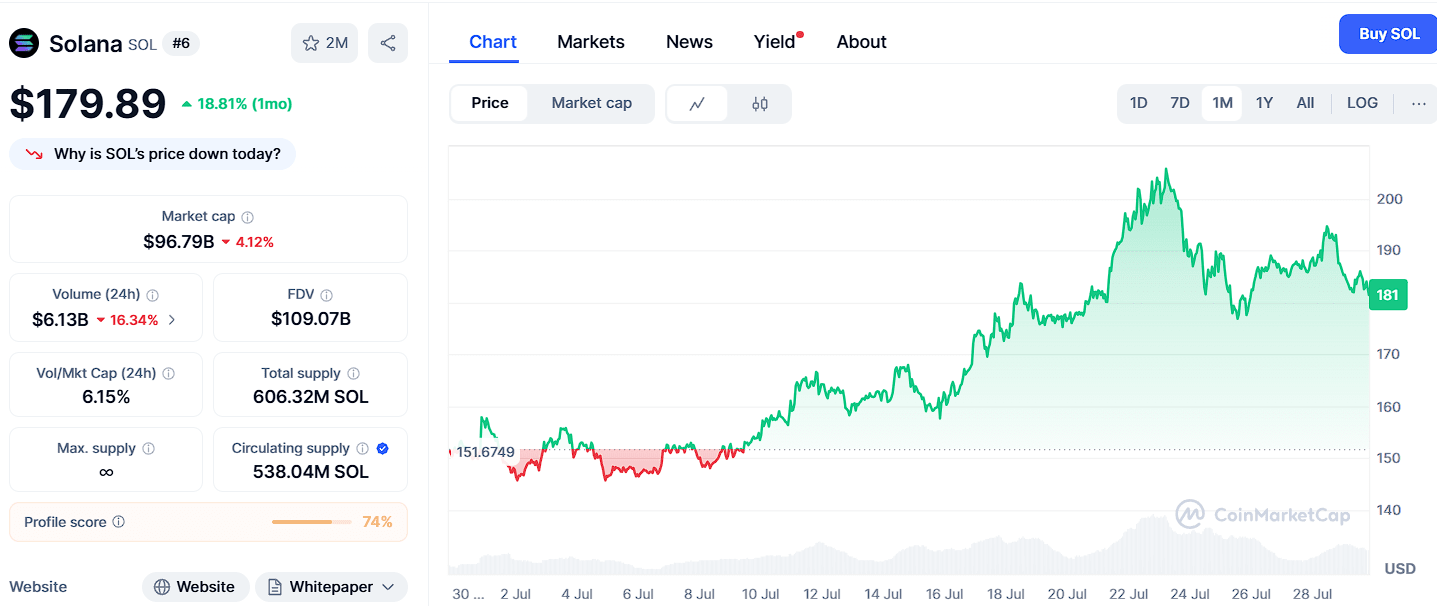Screen dimensions: 1437x606
Task: Expand the Whitepaper dropdown
Action: pyautogui.click(x=331, y=587)
